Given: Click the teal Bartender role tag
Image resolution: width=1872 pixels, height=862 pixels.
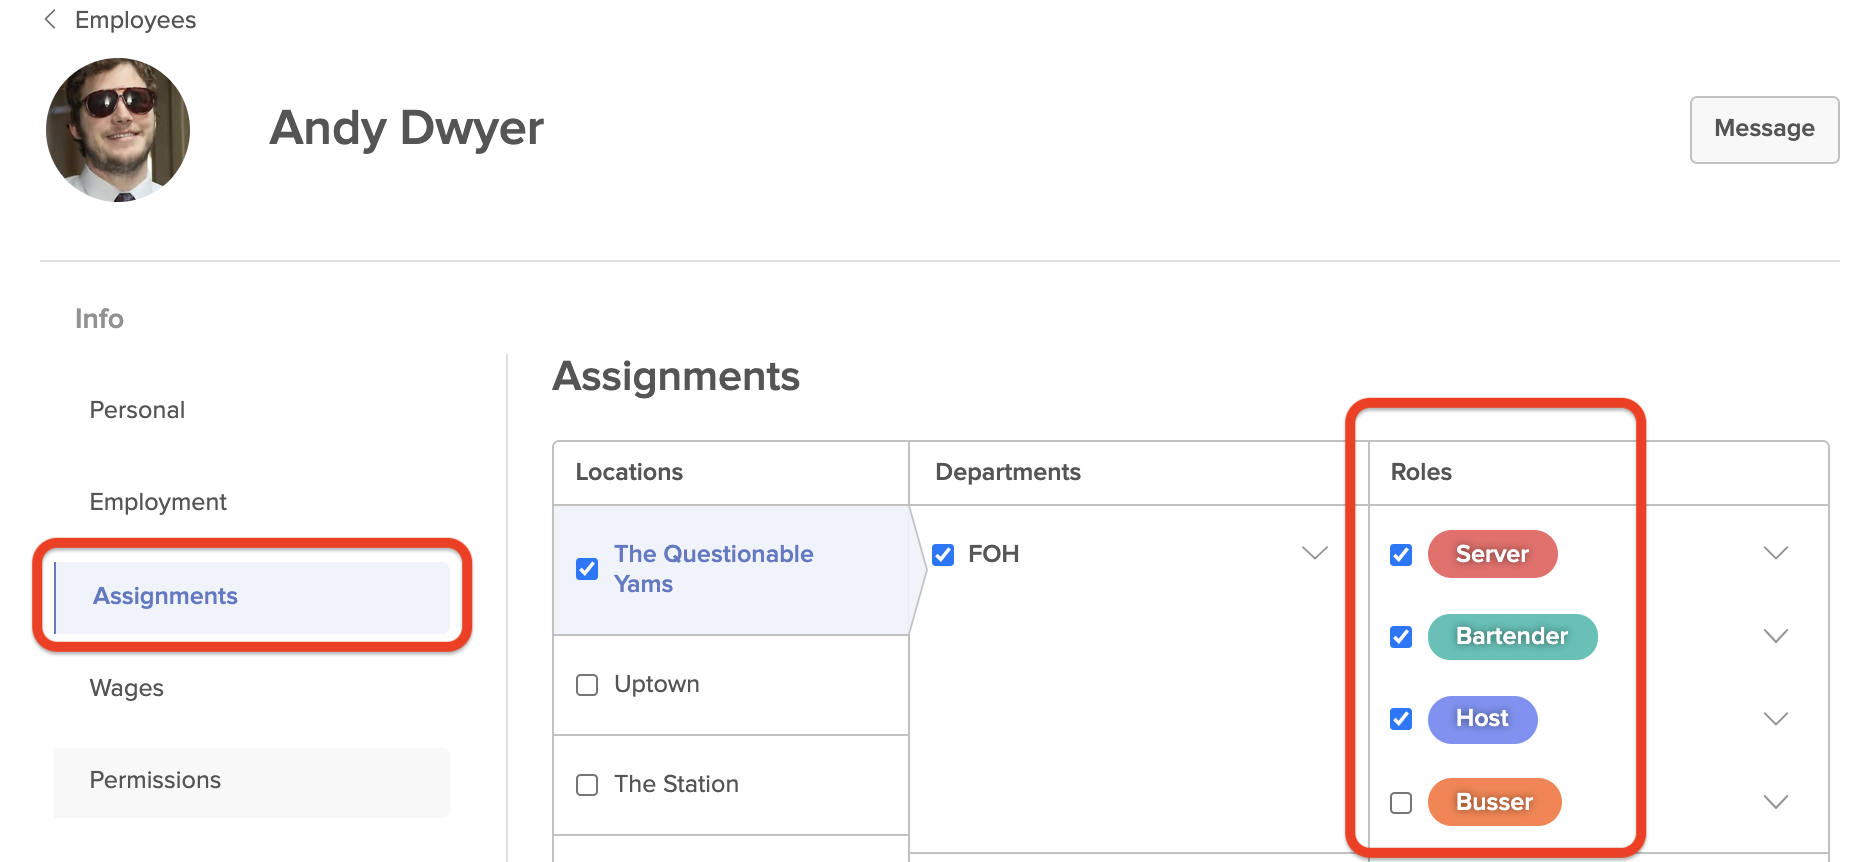Looking at the screenshot, I should pyautogui.click(x=1511, y=637).
